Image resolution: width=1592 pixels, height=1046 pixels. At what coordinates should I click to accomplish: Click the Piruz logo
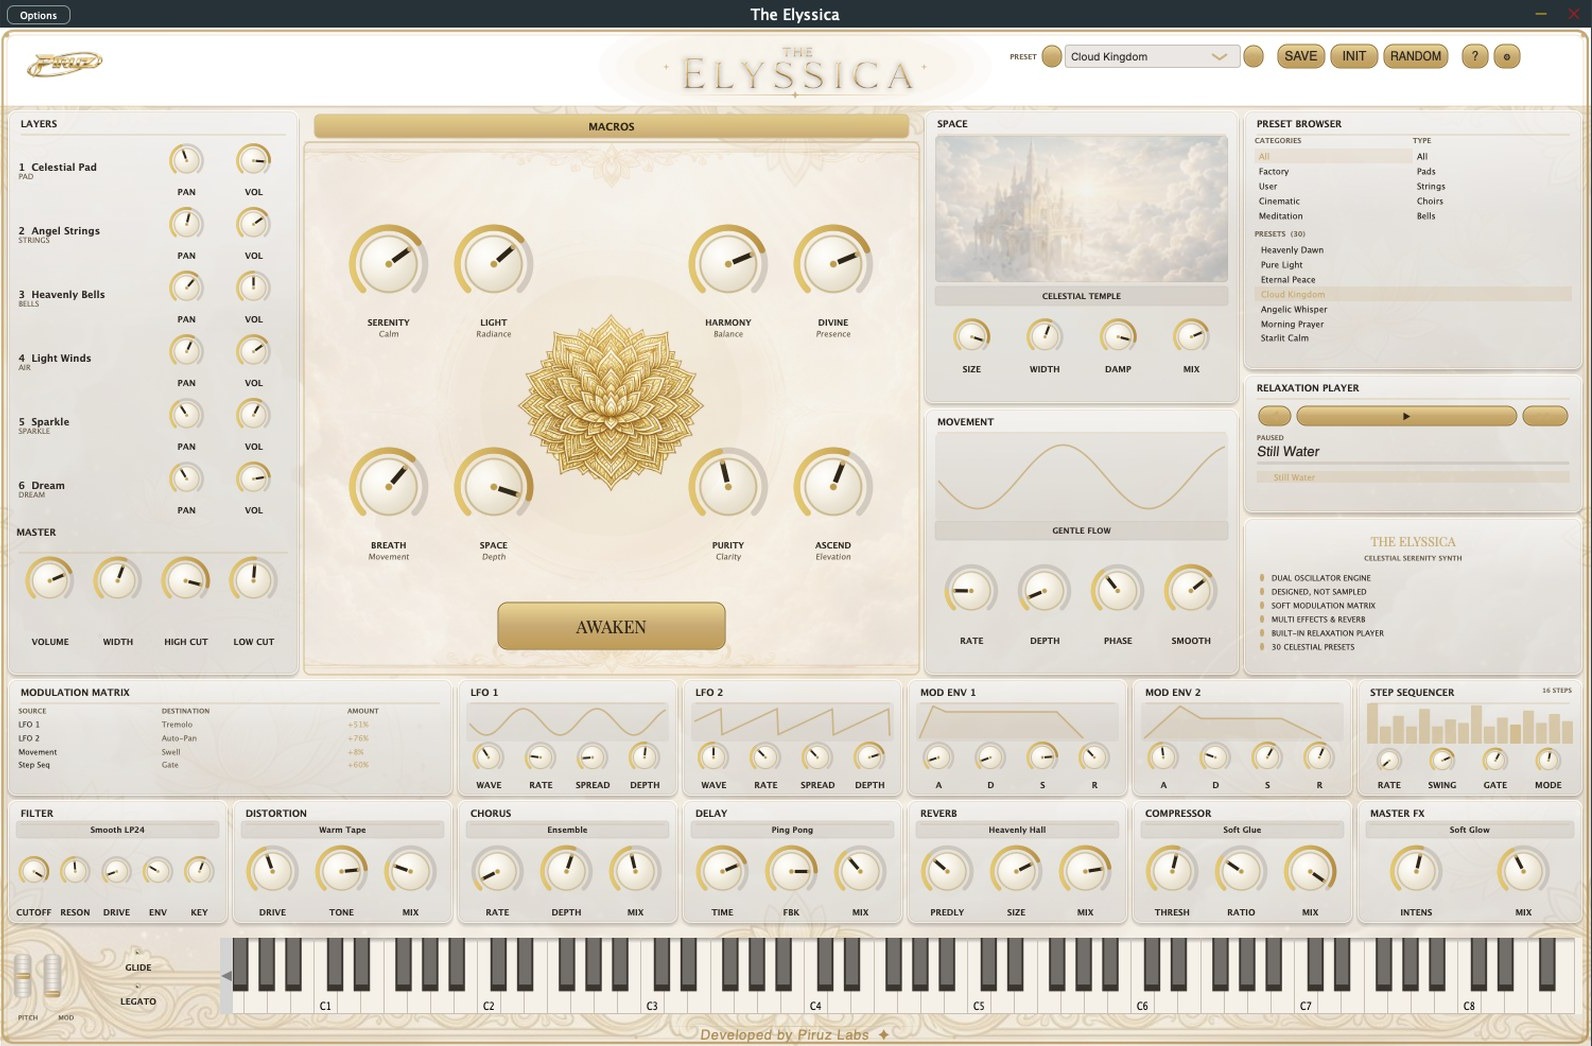(64, 64)
